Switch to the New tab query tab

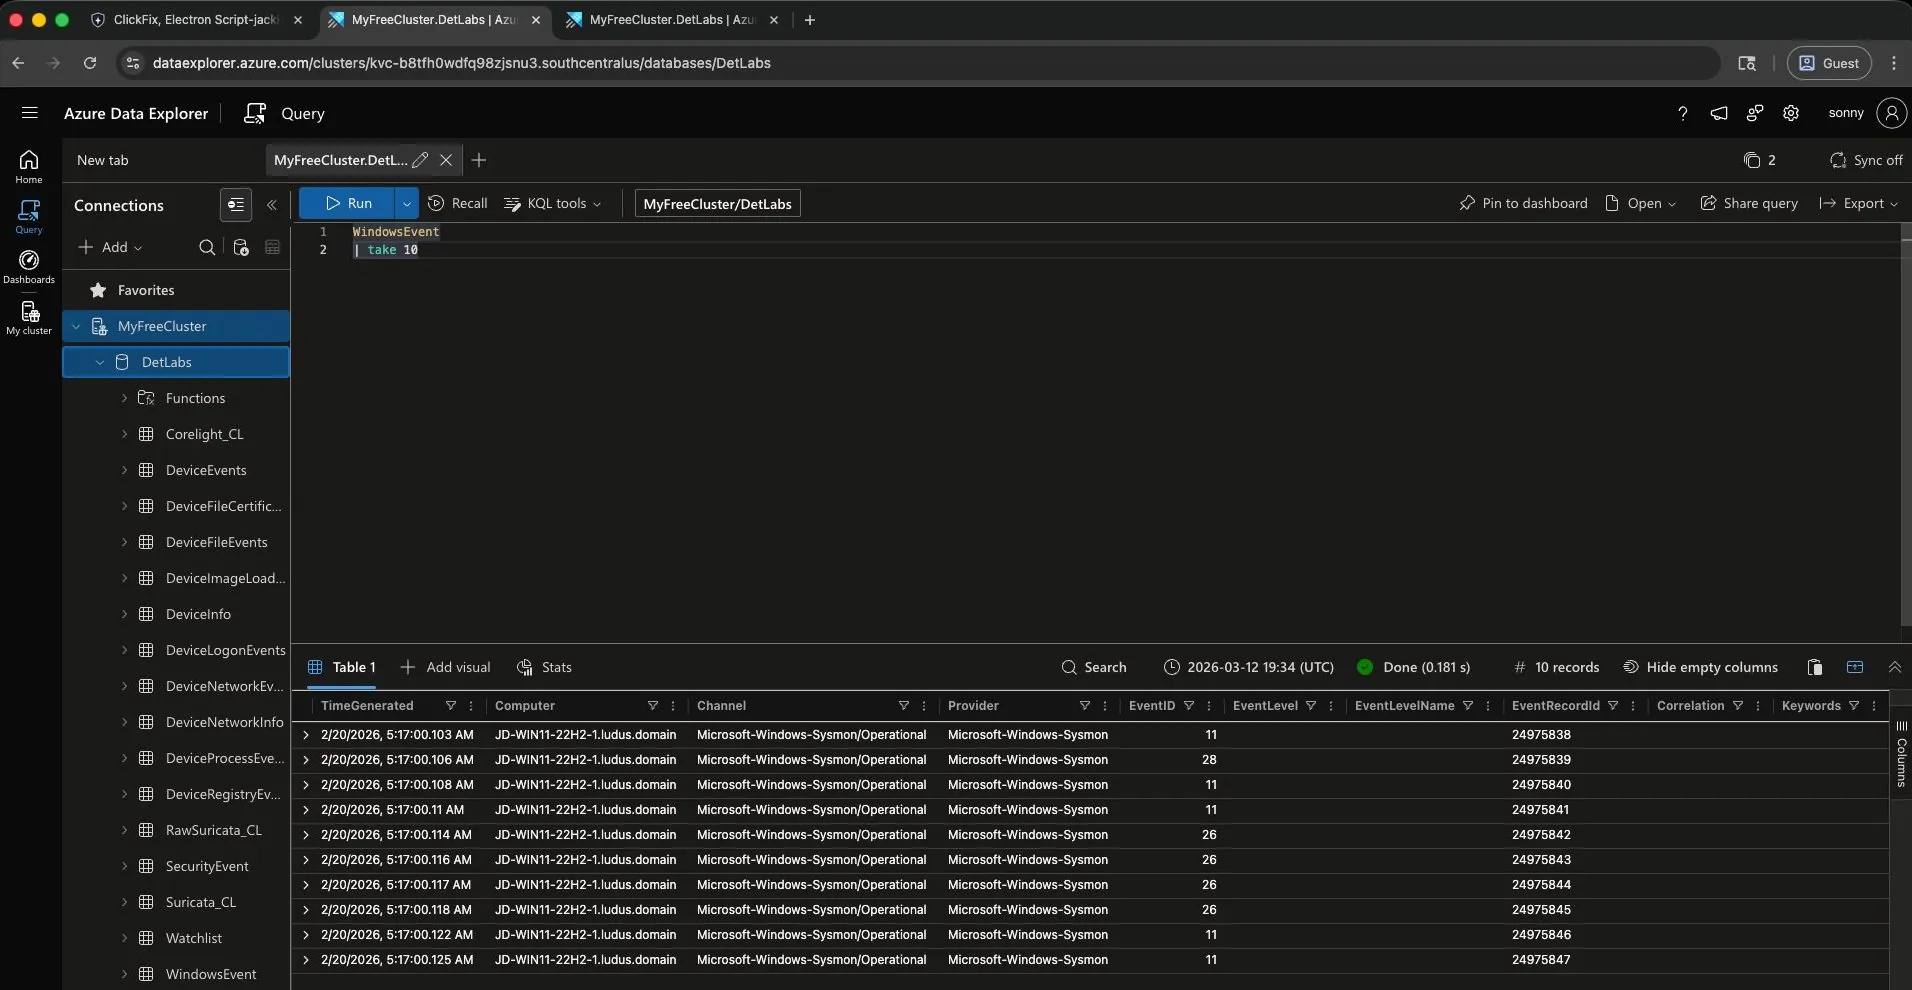coord(103,160)
